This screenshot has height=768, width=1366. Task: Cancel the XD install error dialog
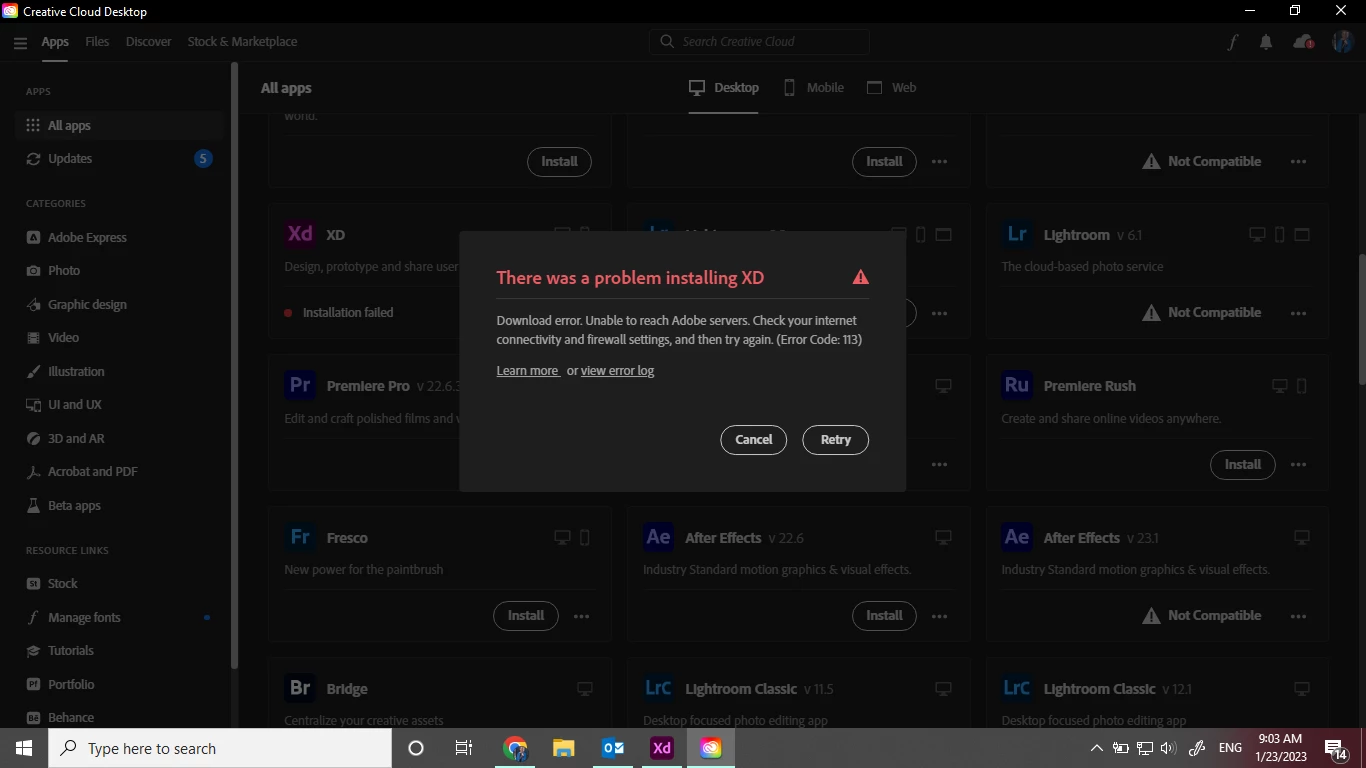(x=753, y=440)
